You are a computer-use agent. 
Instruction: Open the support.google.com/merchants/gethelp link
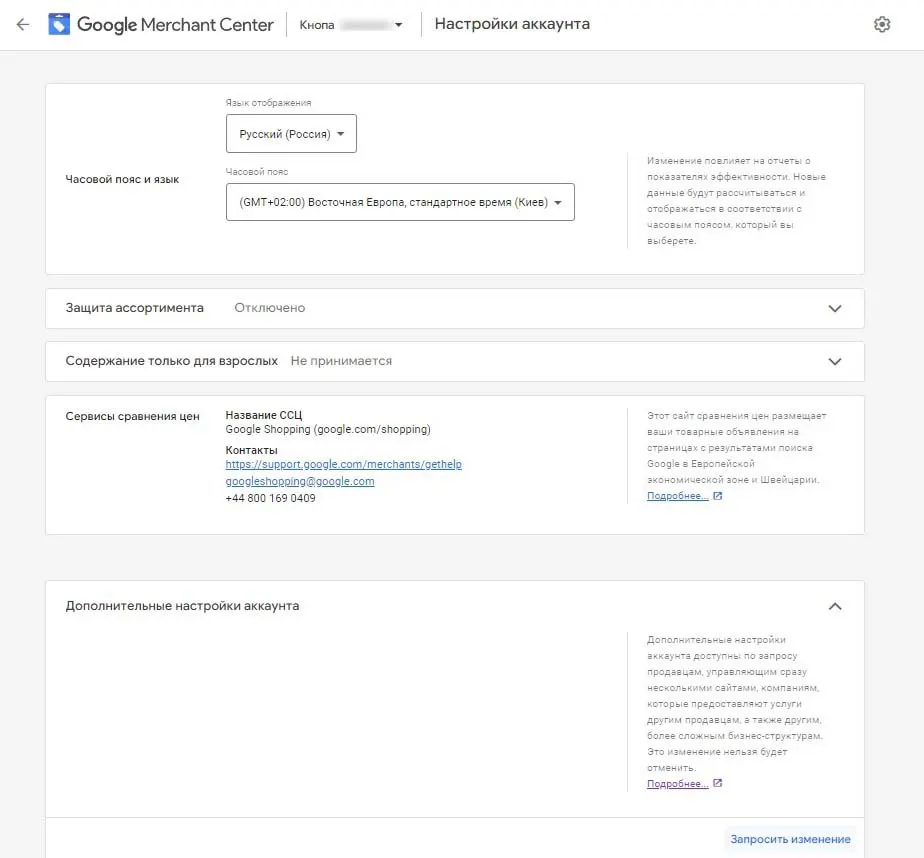coord(344,464)
